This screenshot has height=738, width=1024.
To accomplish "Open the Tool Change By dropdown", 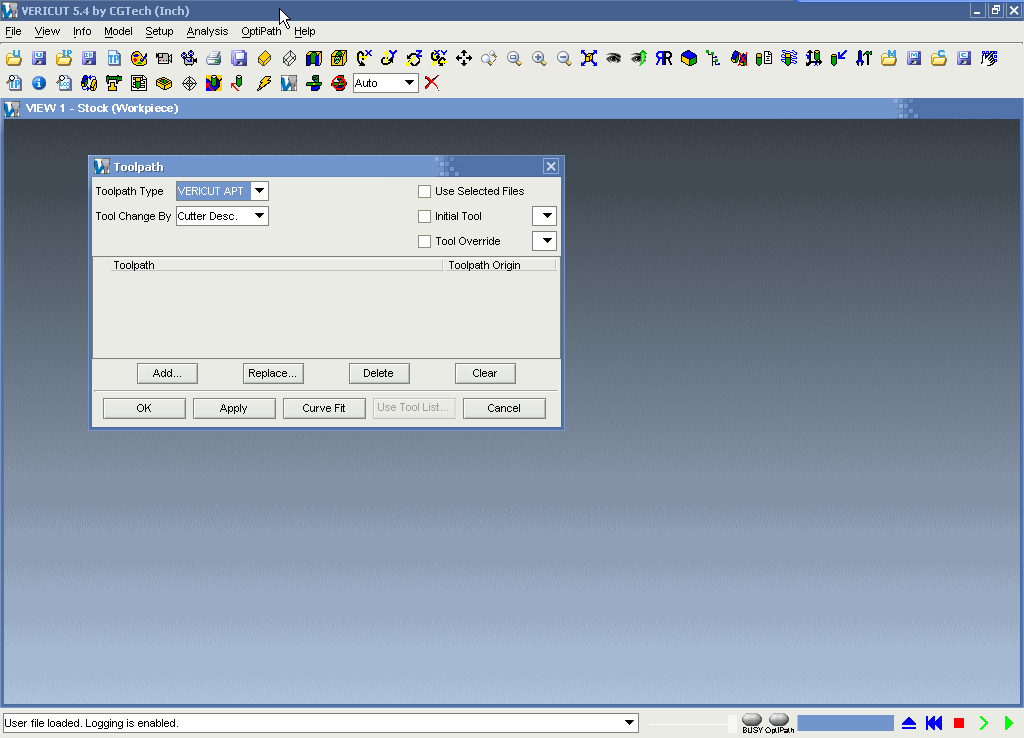I will [259, 216].
